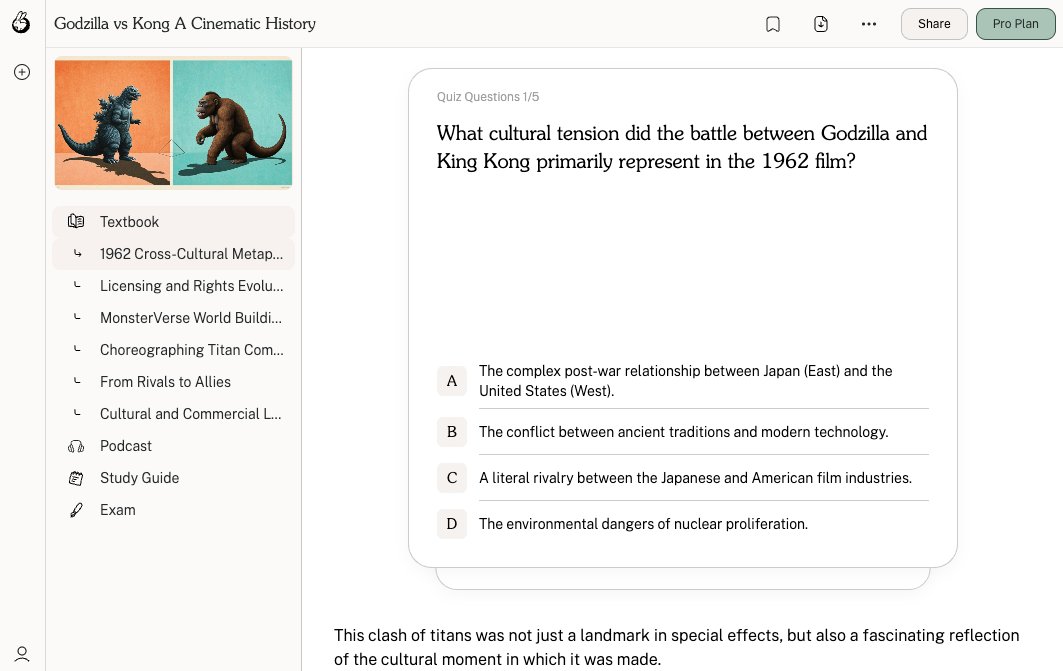The image size is (1063, 671).
Task: Select MonsterVerse World Buildi... chapter
Action: (174, 317)
